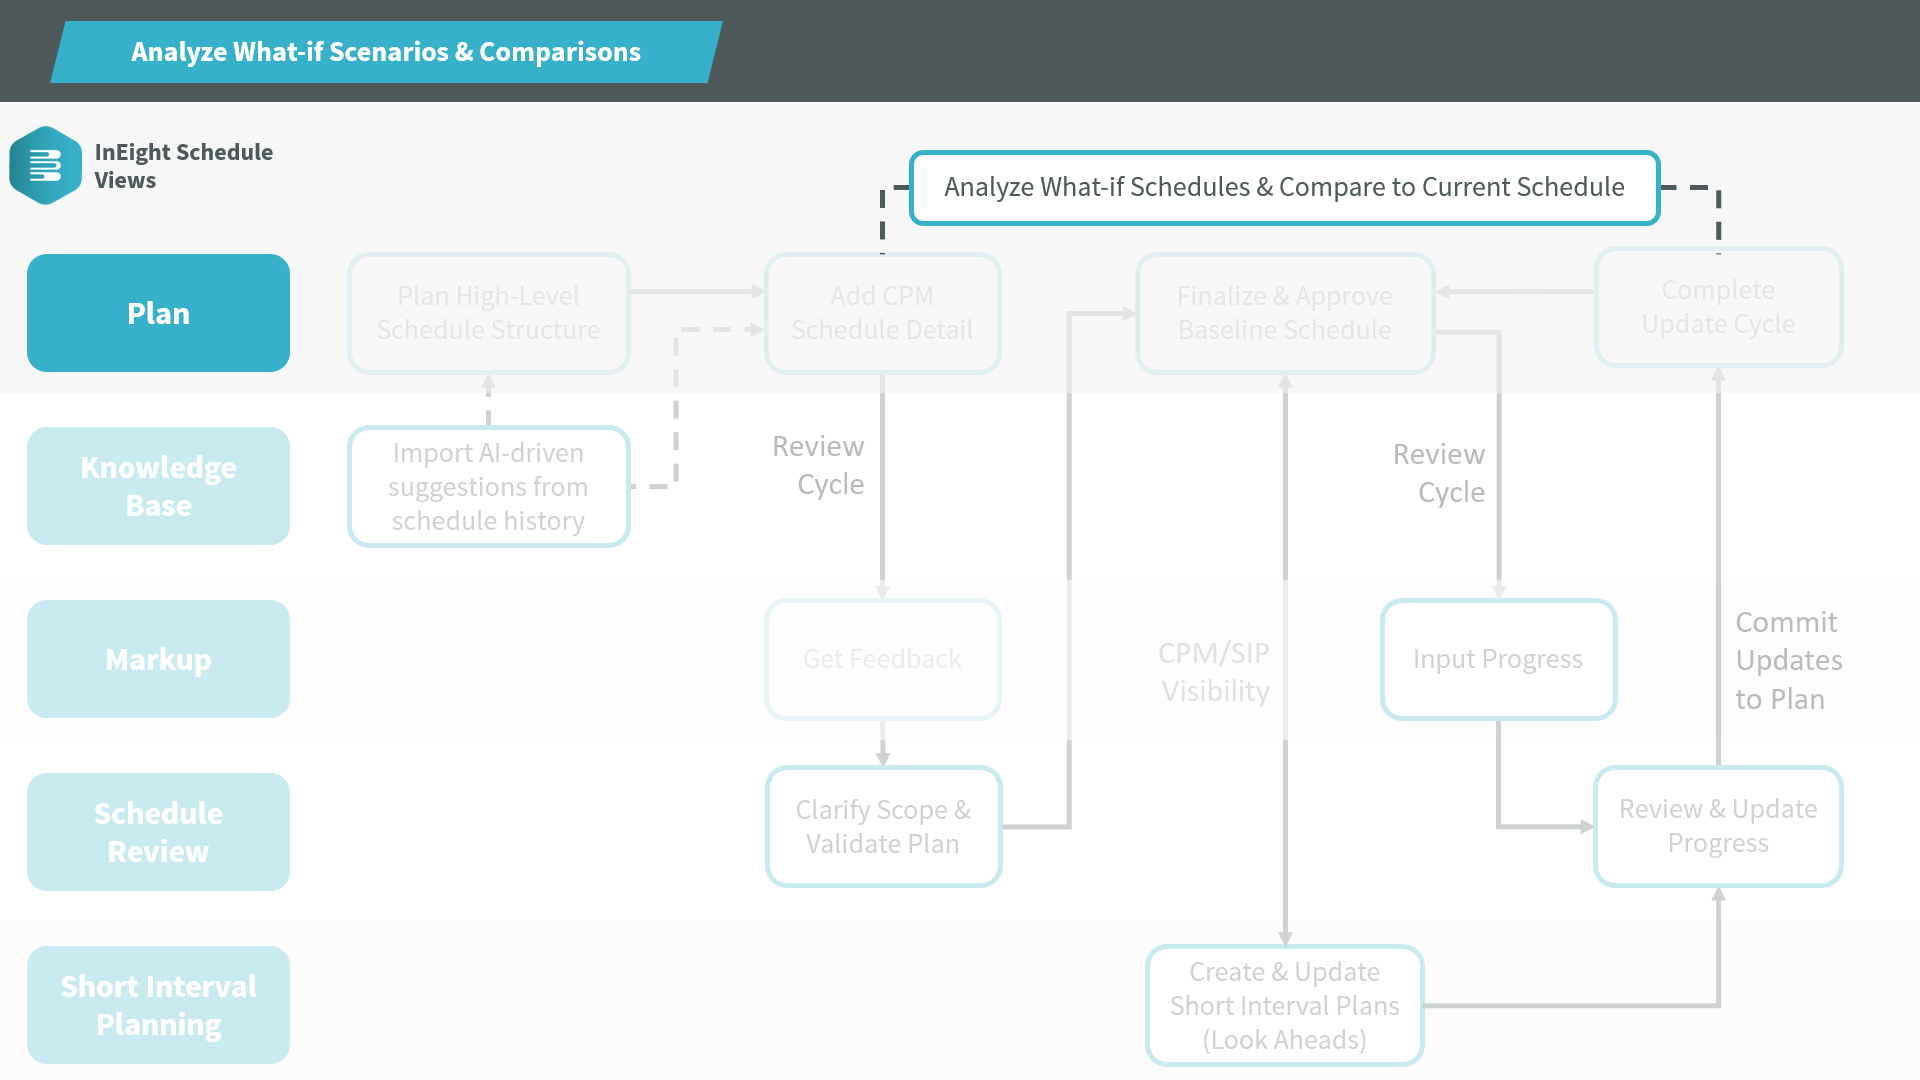1920x1080 pixels.
Task: Switch to the Markup view
Action: 158,659
